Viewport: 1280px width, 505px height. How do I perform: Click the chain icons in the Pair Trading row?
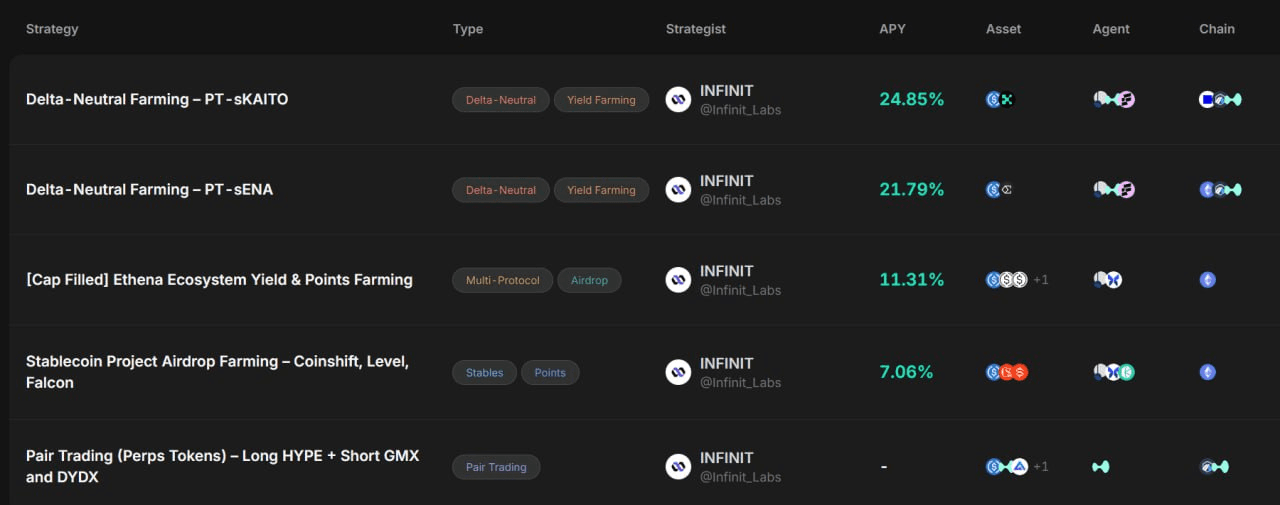(1214, 466)
